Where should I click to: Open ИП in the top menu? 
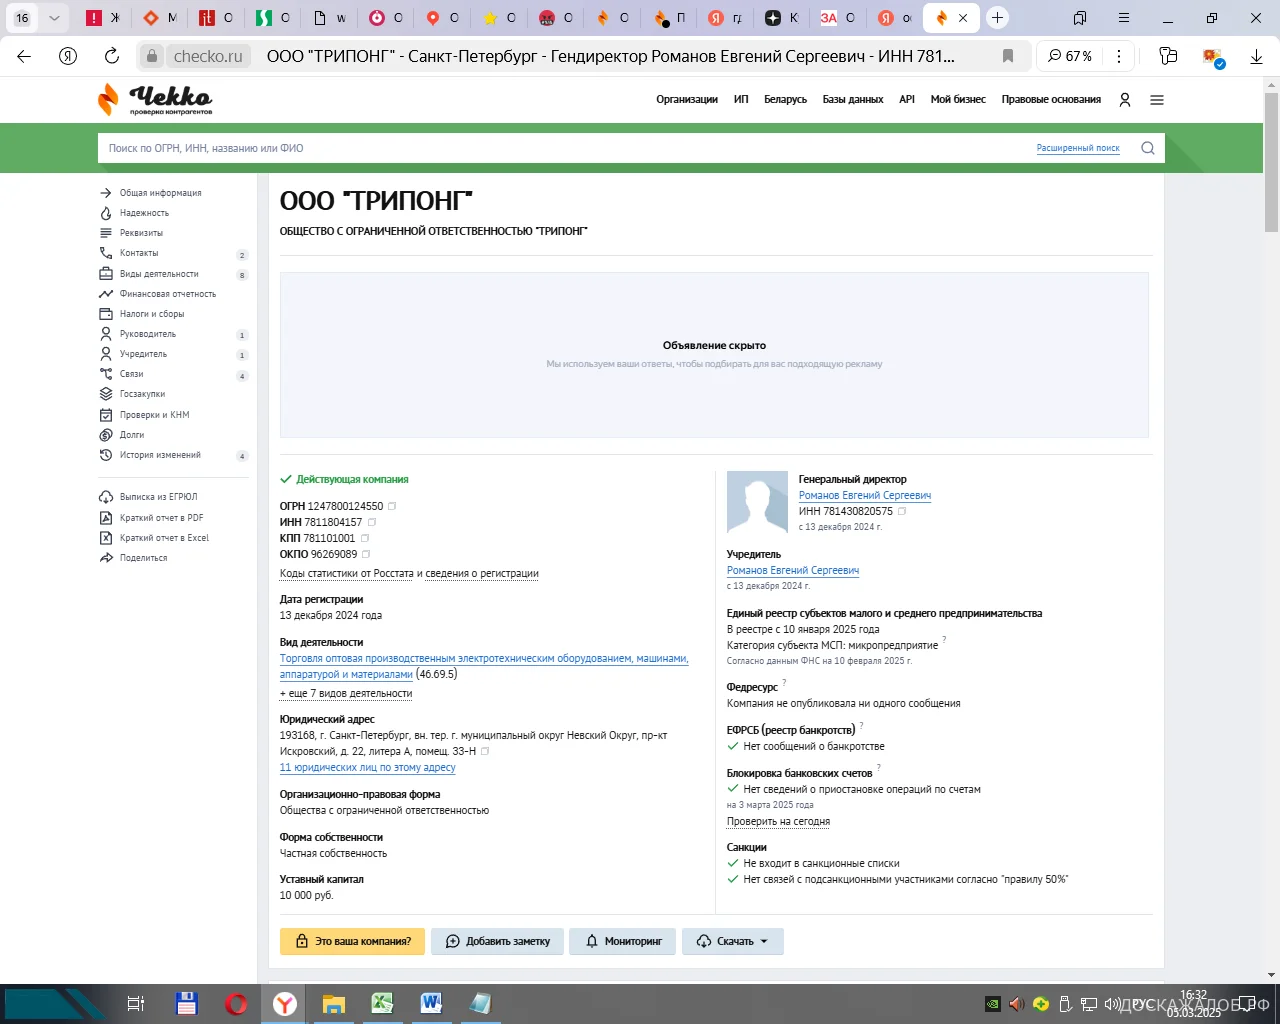point(741,100)
